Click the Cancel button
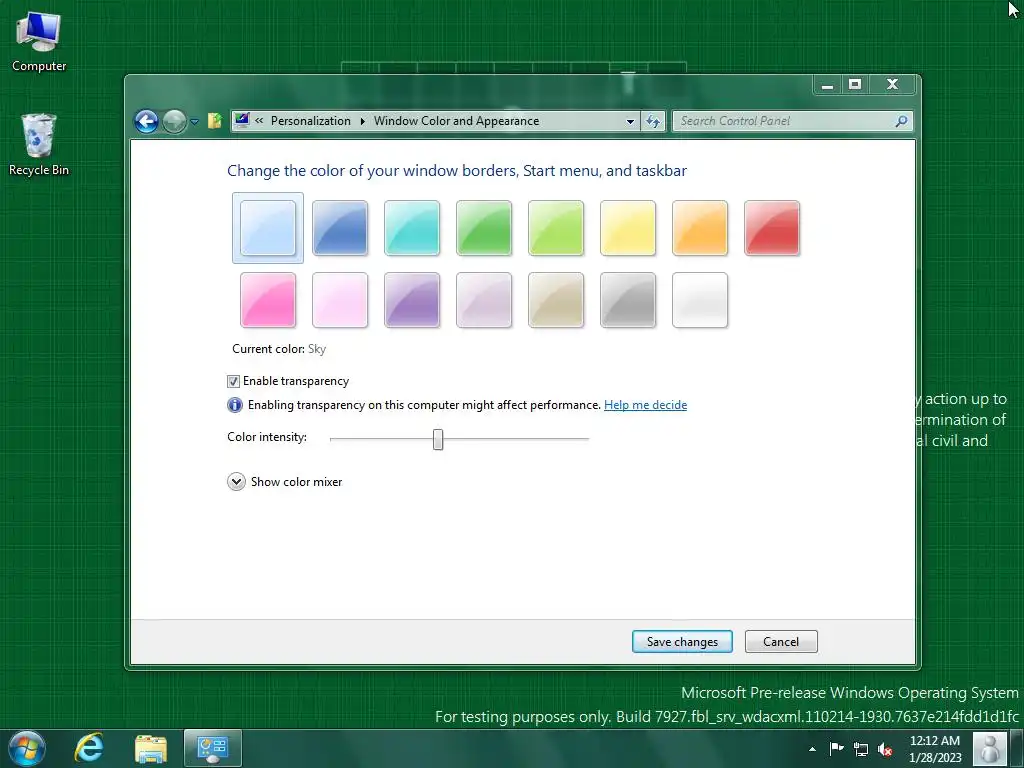 tap(781, 642)
